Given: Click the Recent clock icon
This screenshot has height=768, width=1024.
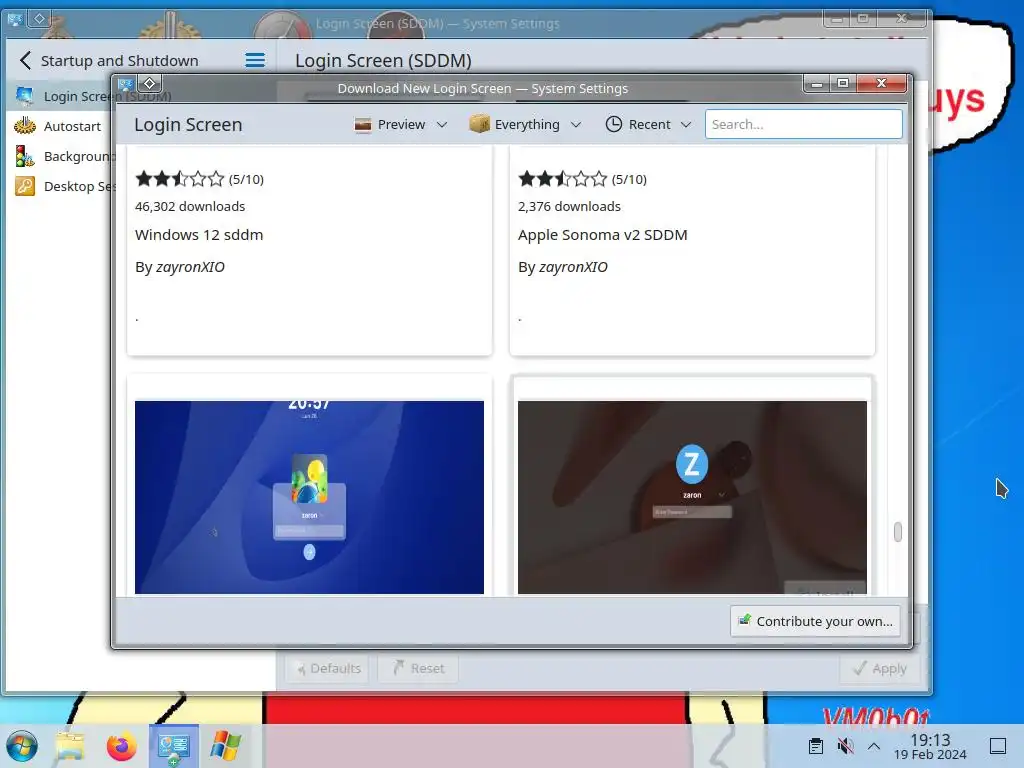Looking at the screenshot, I should click(x=613, y=124).
